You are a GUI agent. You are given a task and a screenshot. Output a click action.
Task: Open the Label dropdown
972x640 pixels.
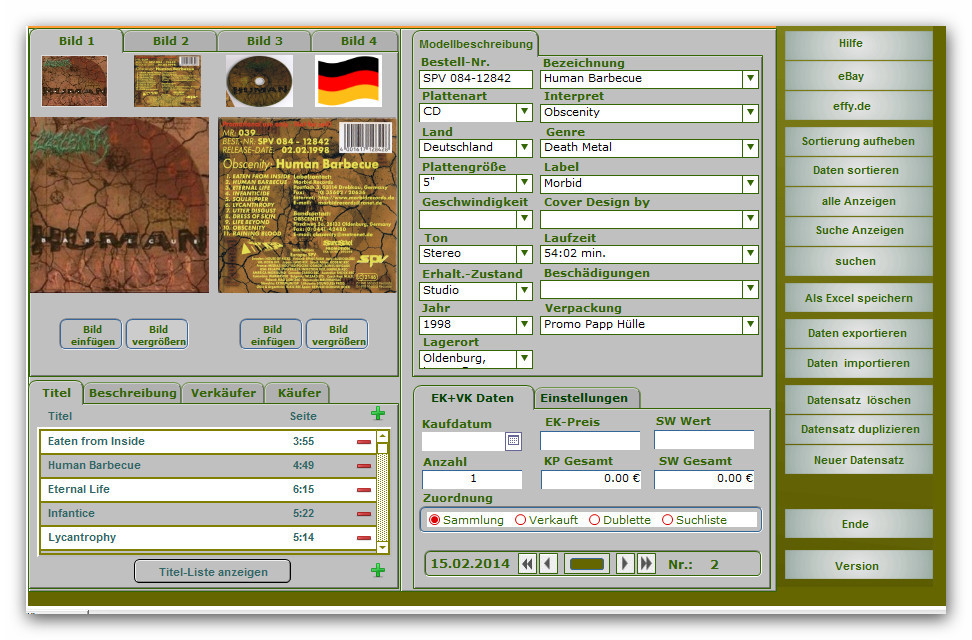tap(750, 184)
